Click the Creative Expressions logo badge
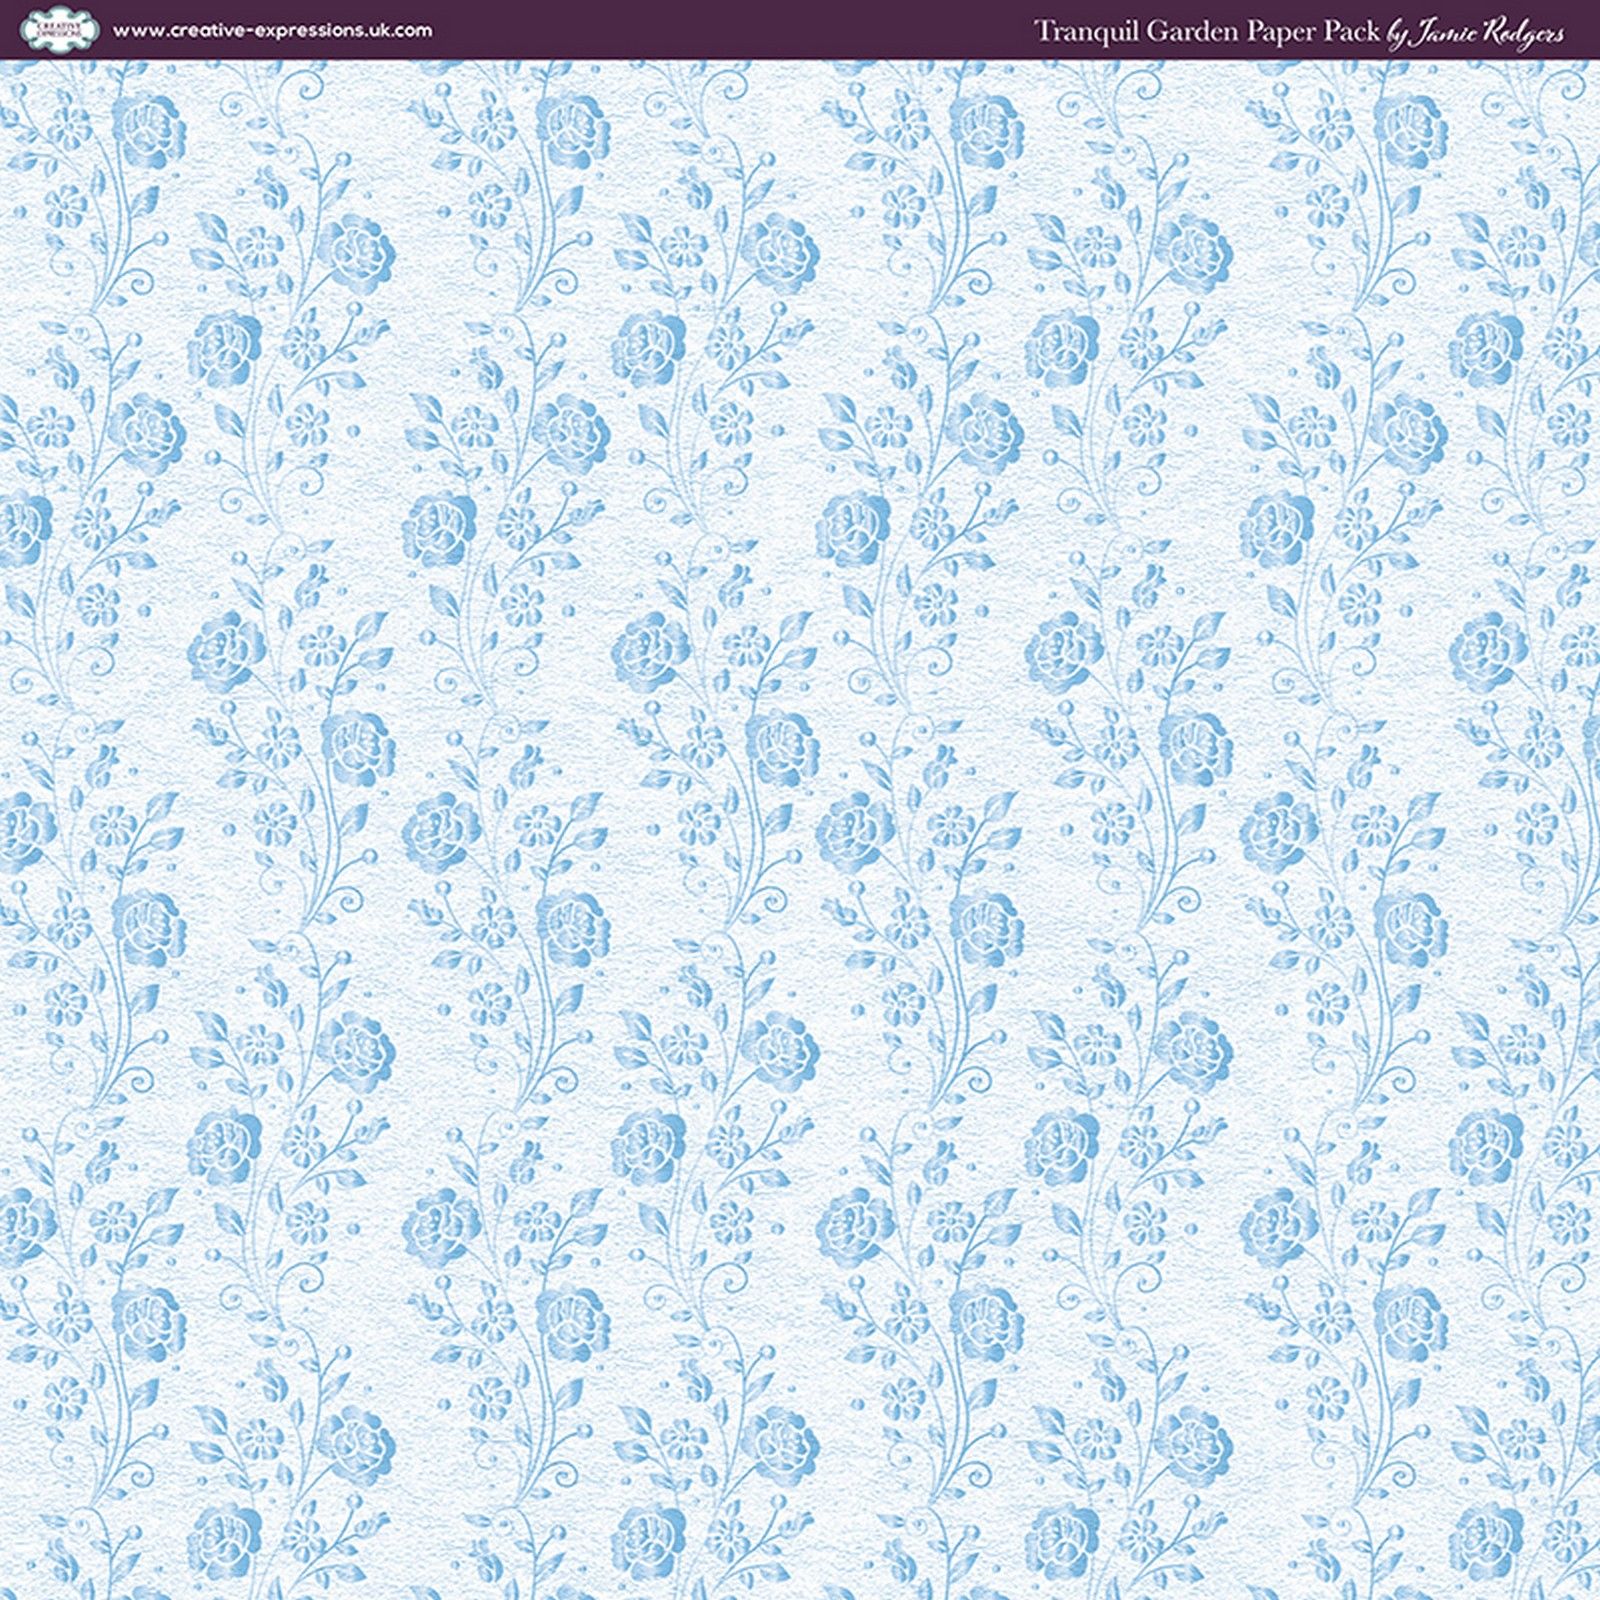 coord(59,30)
